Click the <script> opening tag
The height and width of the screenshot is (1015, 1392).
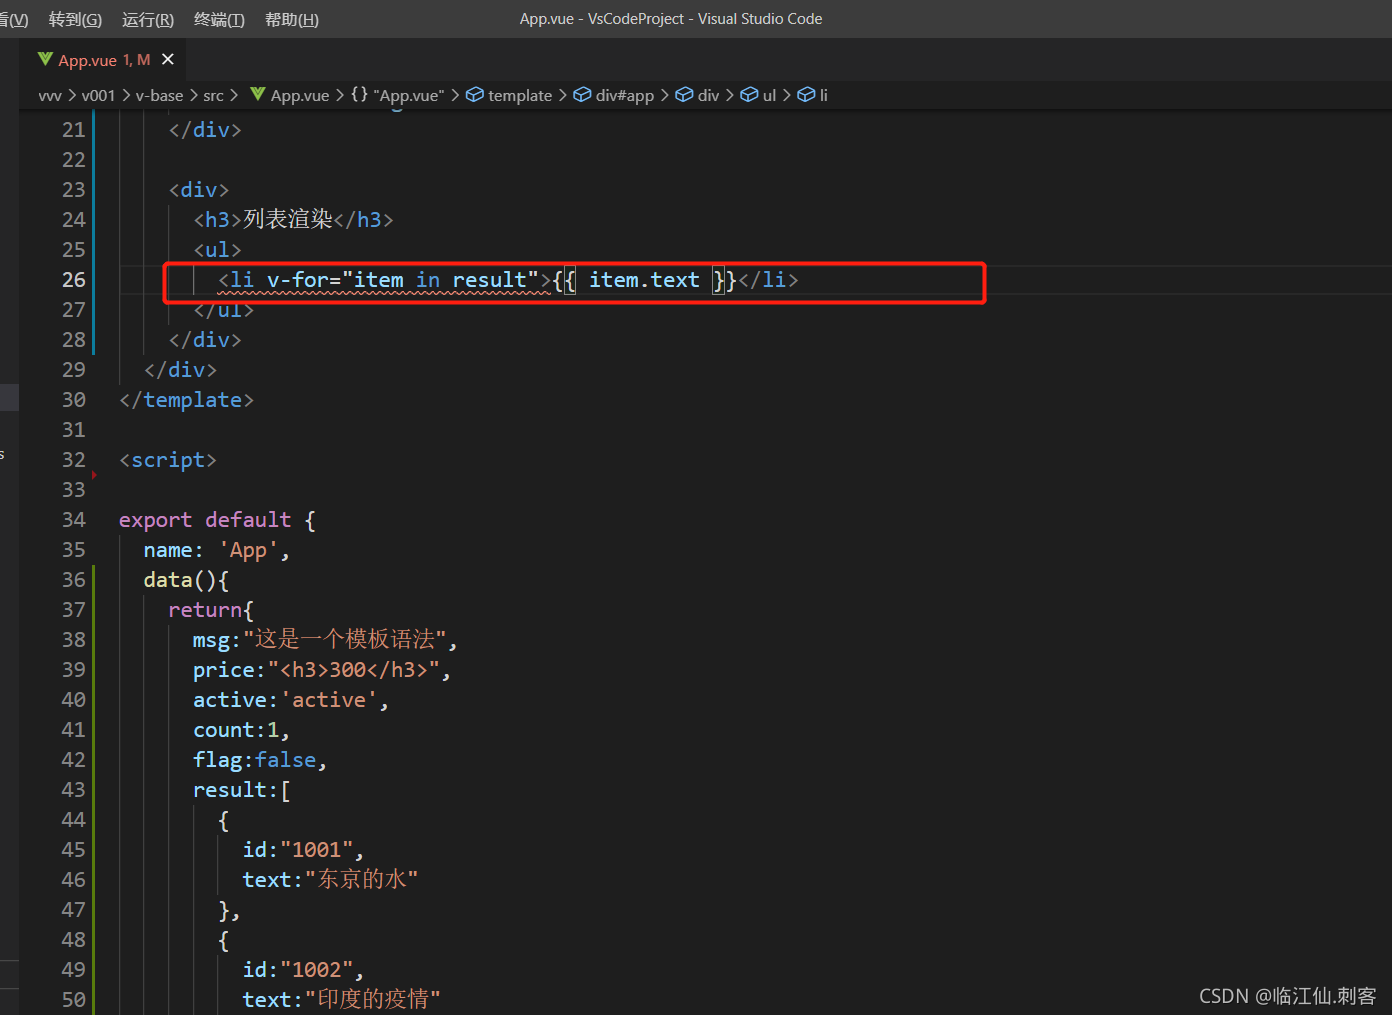[x=168, y=460]
